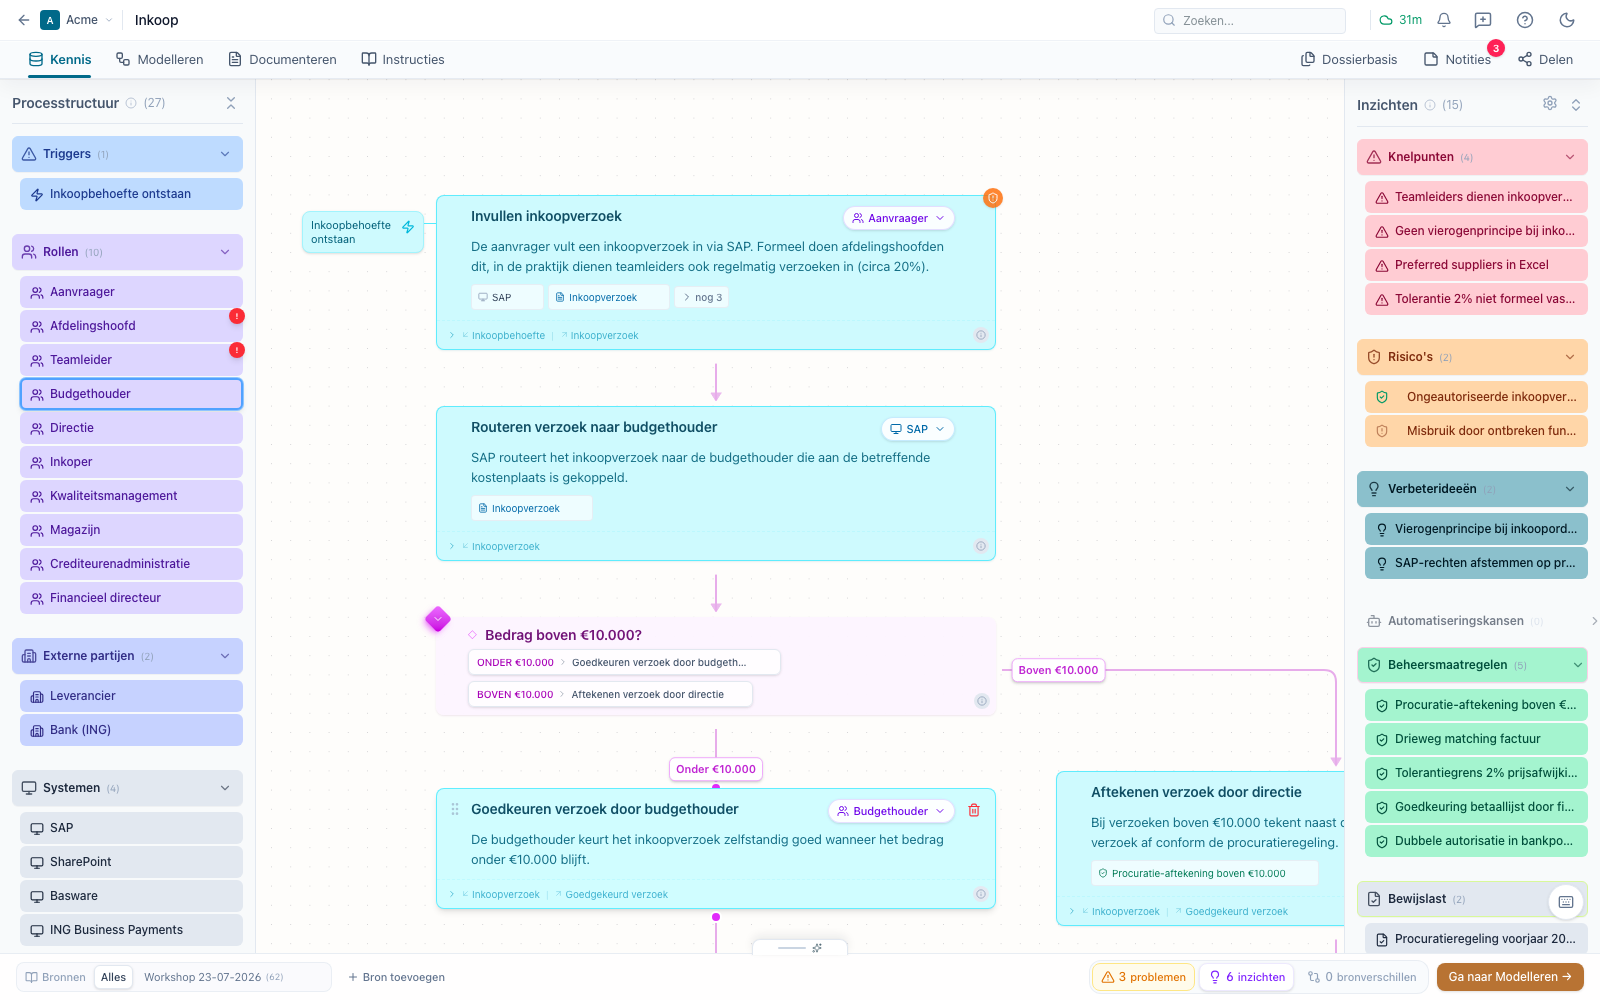This screenshot has width=1600, height=1000.
Task: Click Ga naar Modelleren button
Action: pyautogui.click(x=1510, y=977)
